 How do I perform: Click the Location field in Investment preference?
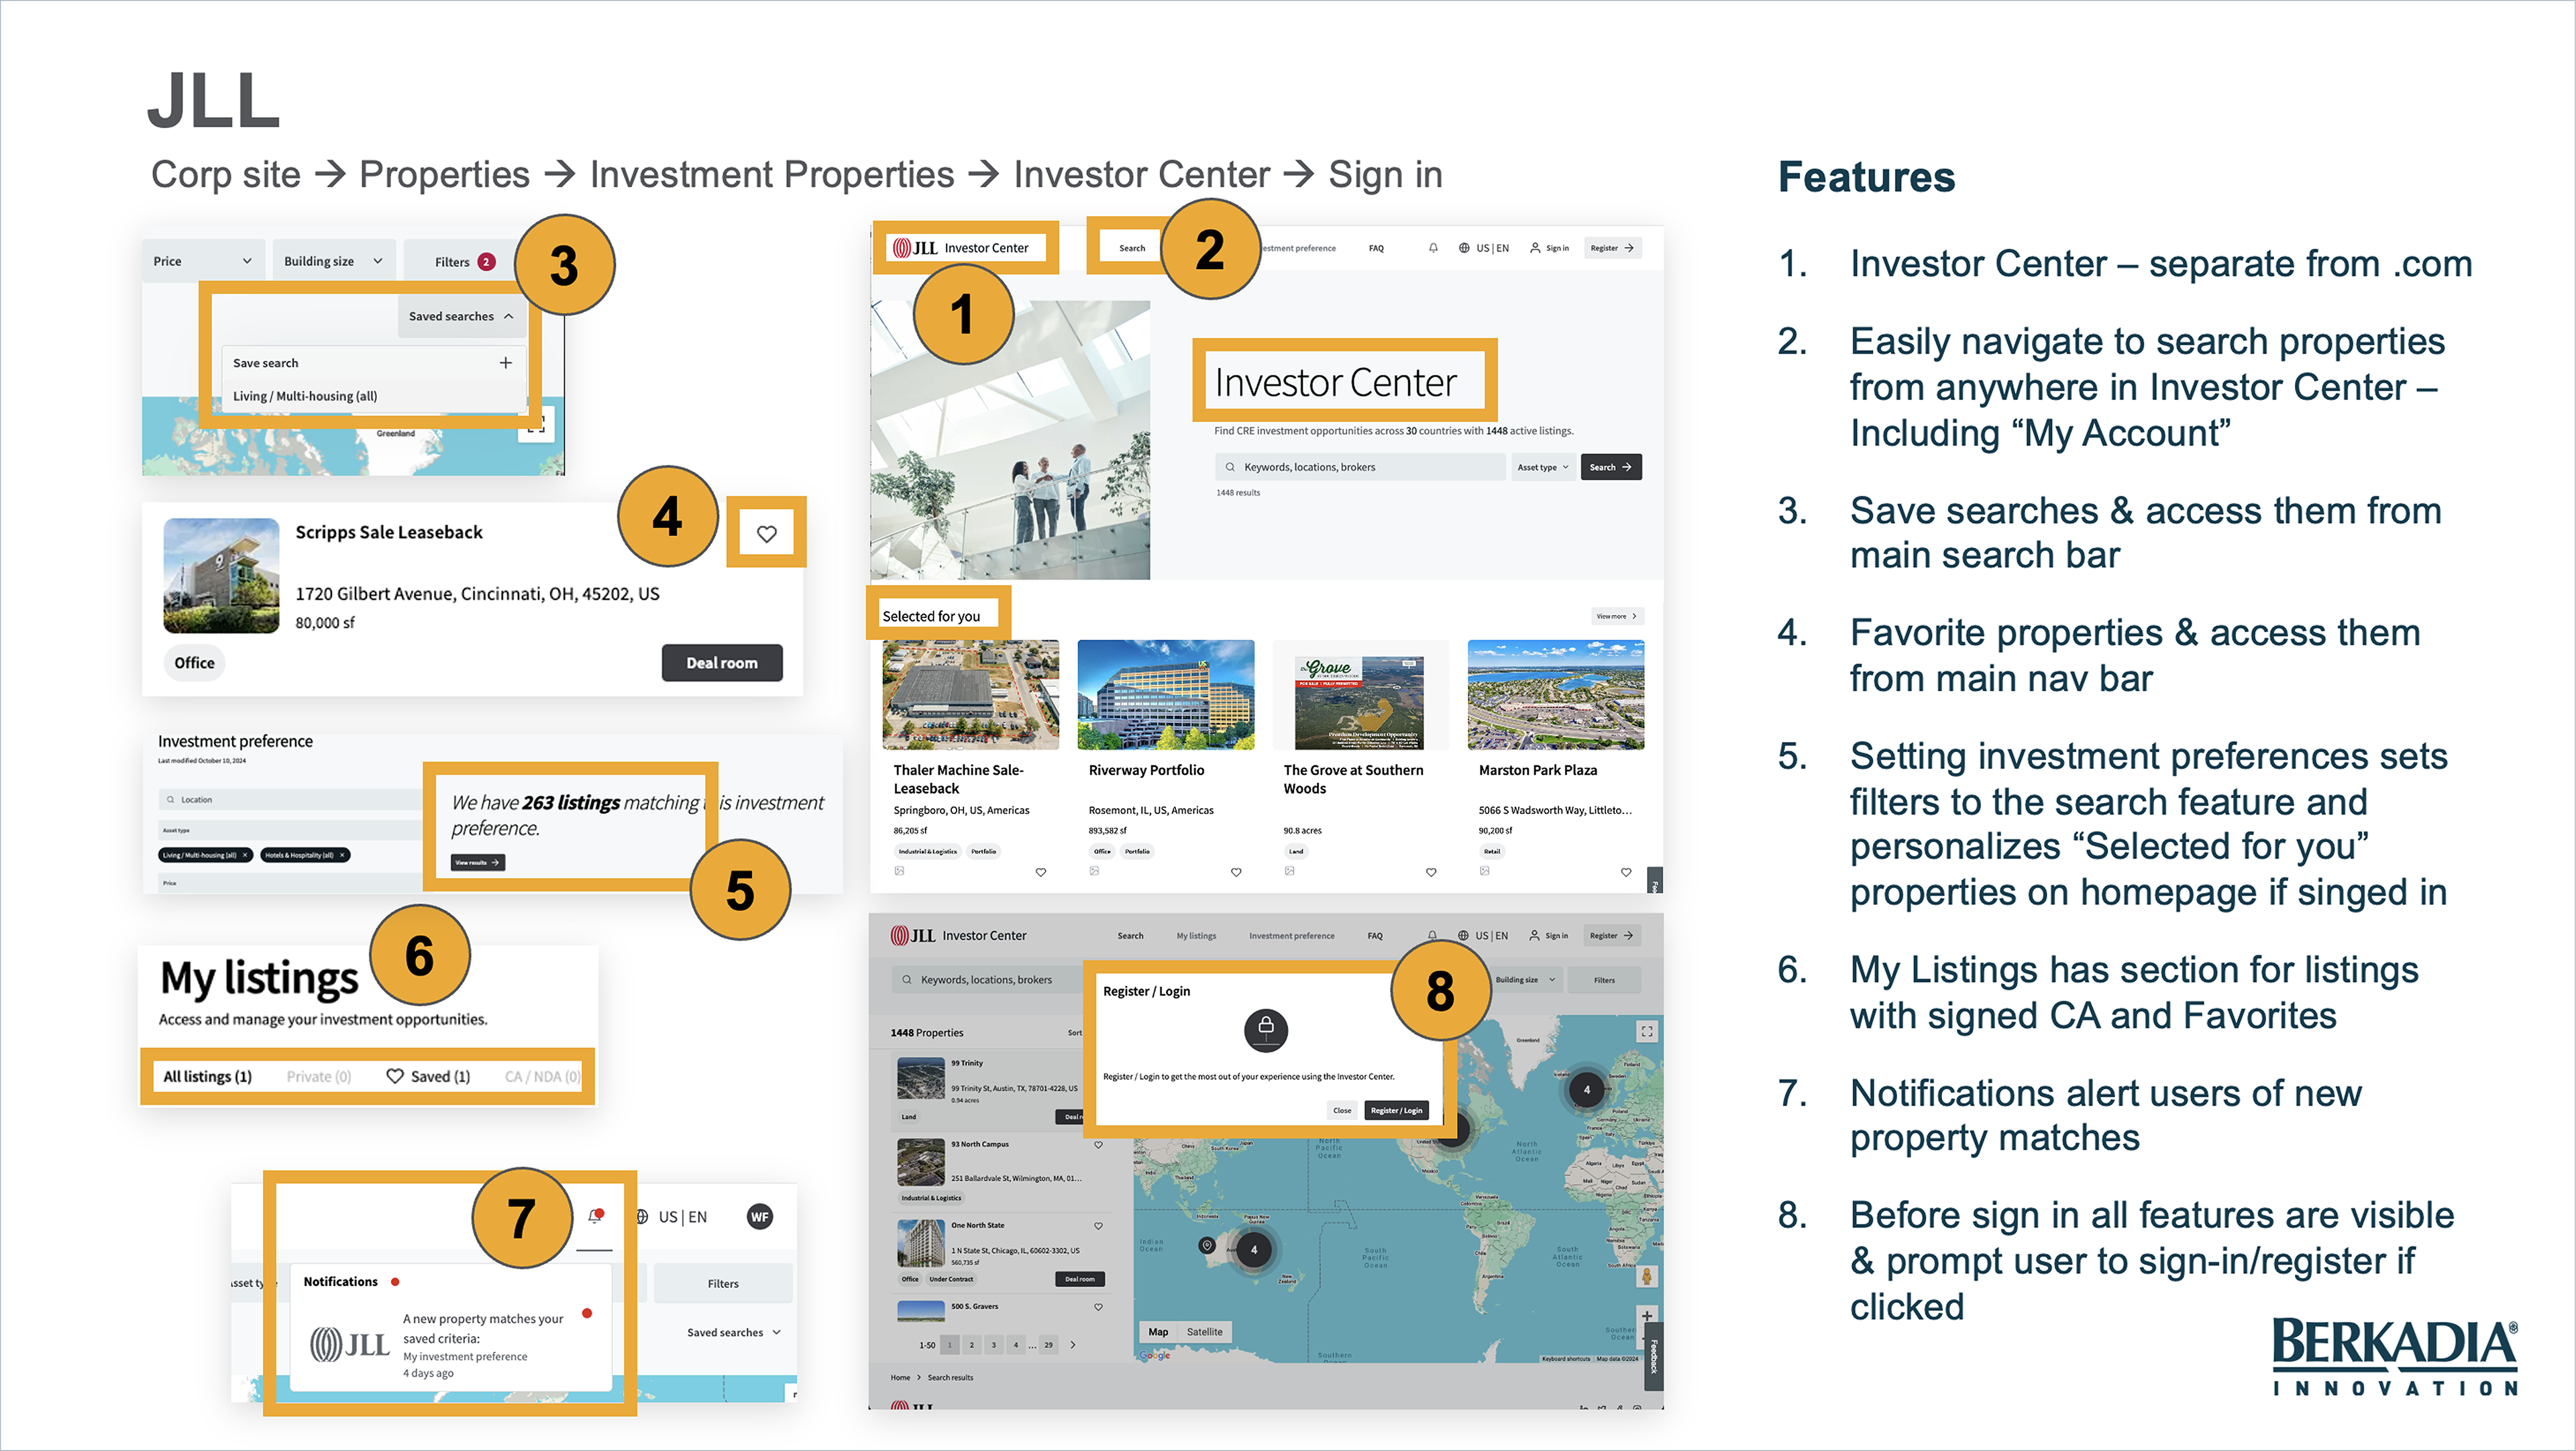pyautogui.click(x=290, y=800)
